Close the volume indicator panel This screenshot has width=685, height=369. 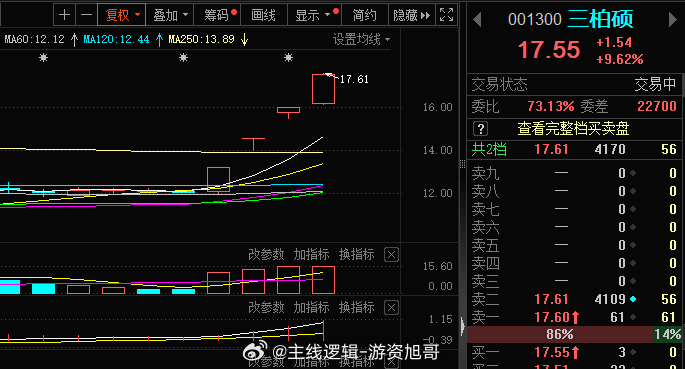391,255
